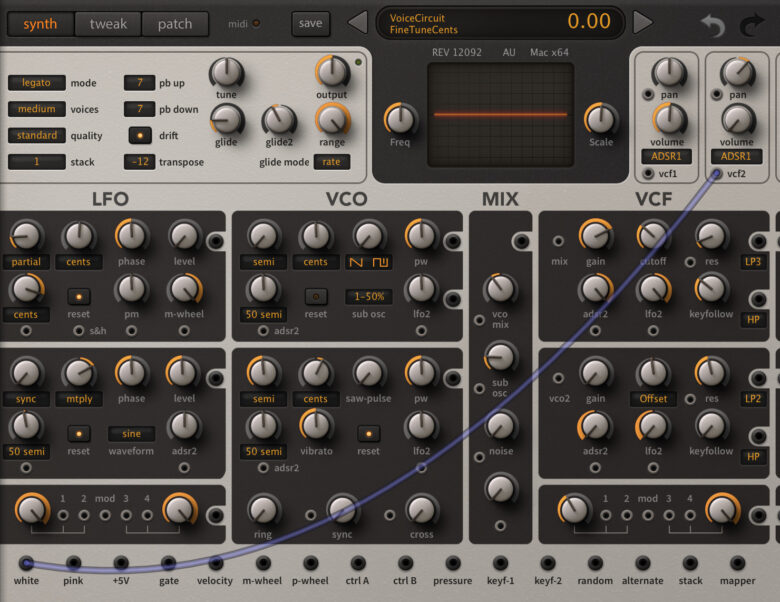Go to next preset arrow
The height and width of the screenshot is (602, 780).
click(643, 22)
